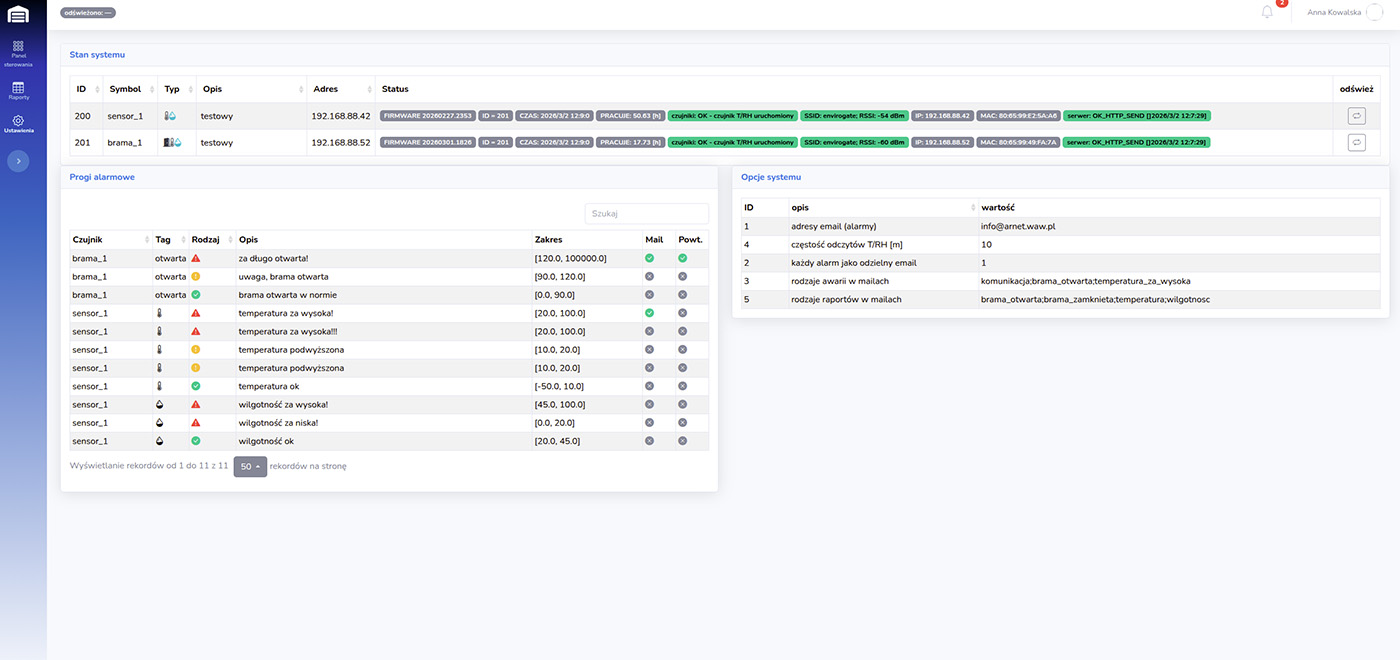The height and width of the screenshot is (660, 1400).
Task: Expand the sidebar with the arrow button
Action: click(x=18, y=160)
